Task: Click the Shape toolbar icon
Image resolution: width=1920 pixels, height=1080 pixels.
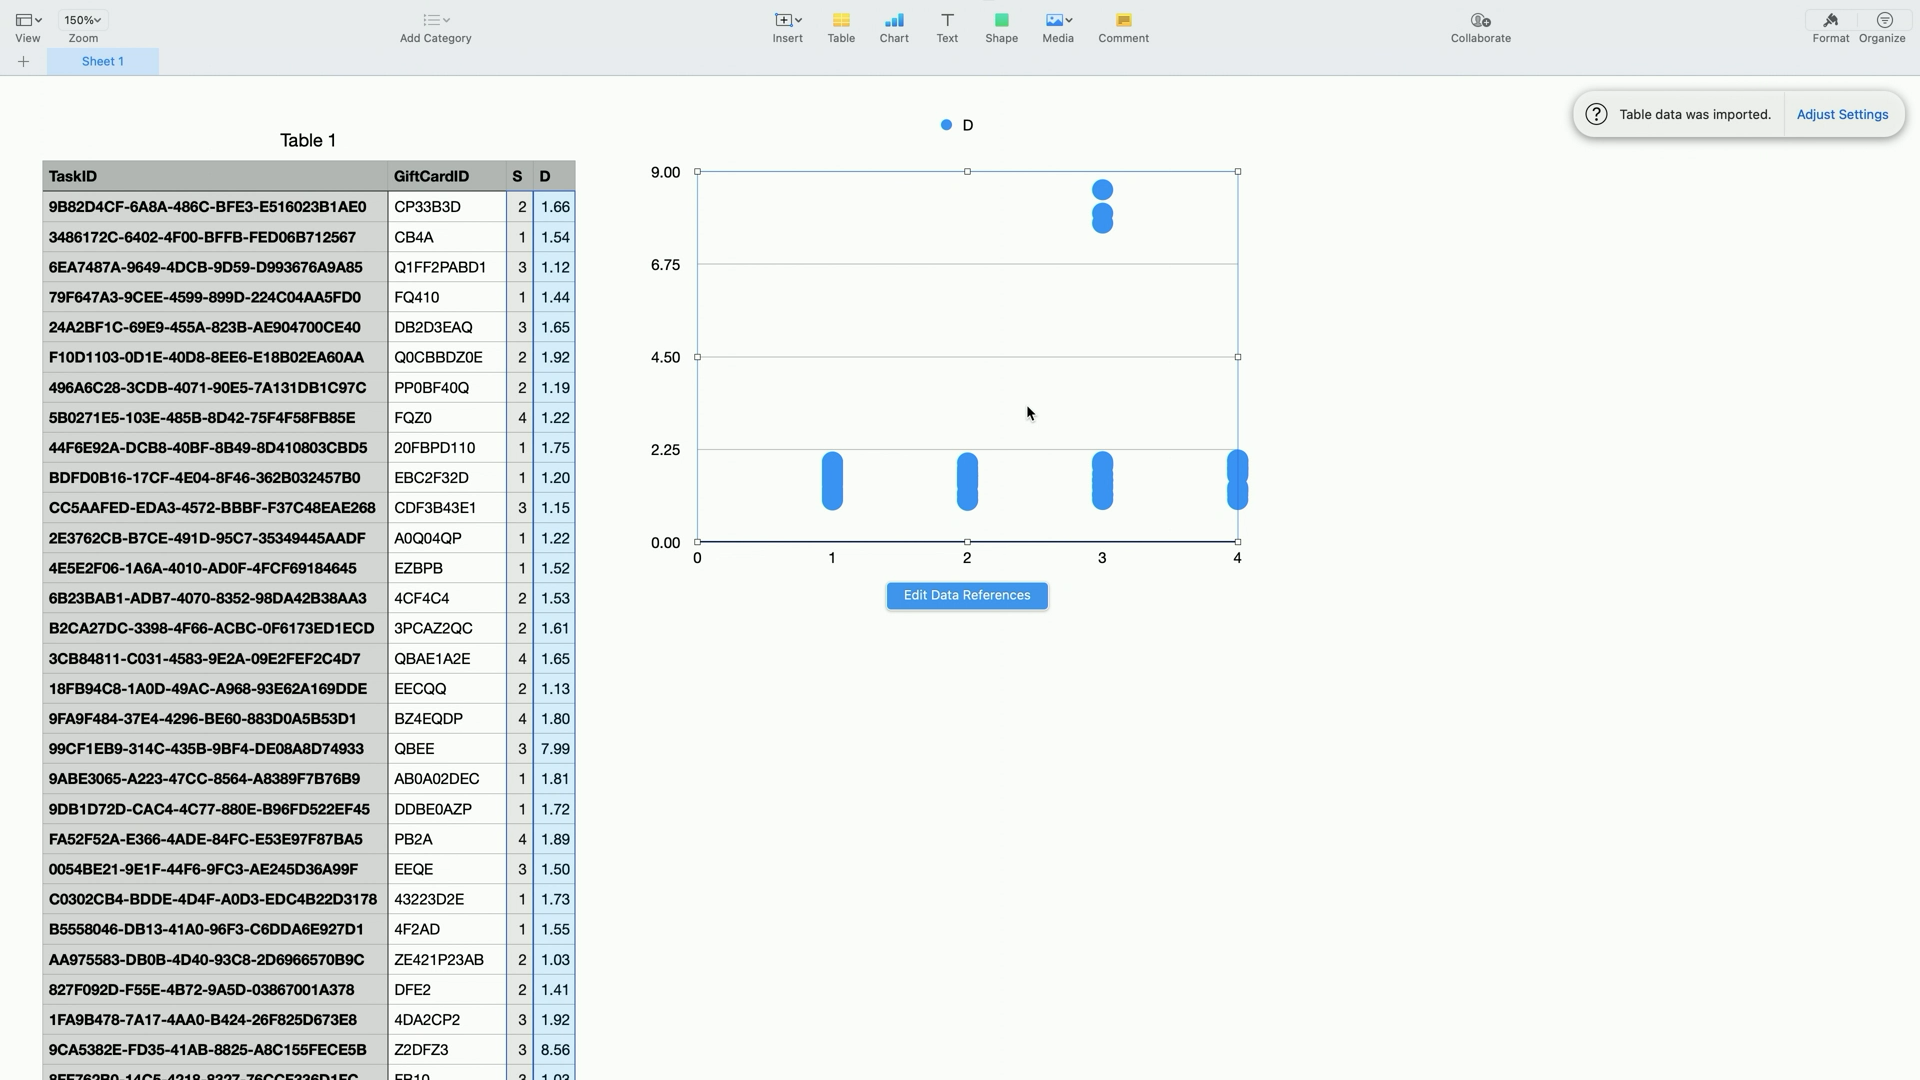Action: point(1001,20)
